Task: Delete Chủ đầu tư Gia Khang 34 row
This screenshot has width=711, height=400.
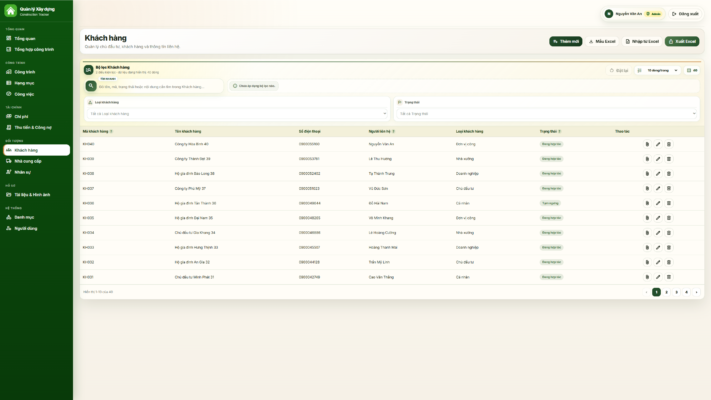Action: (x=669, y=233)
